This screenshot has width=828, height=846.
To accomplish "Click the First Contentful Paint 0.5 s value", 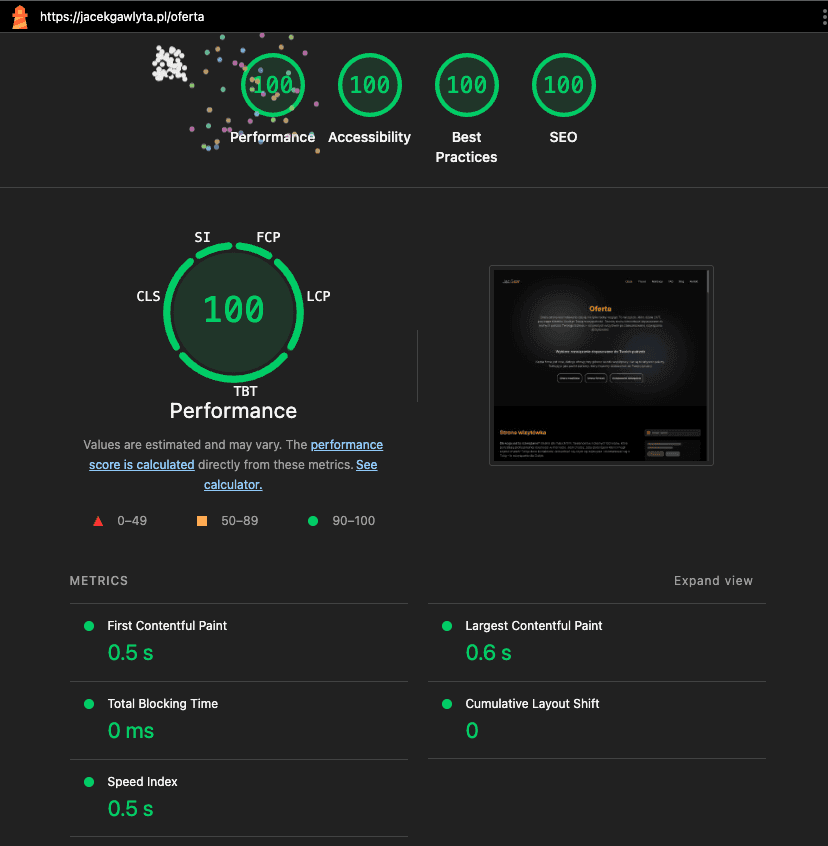I will point(131,653).
